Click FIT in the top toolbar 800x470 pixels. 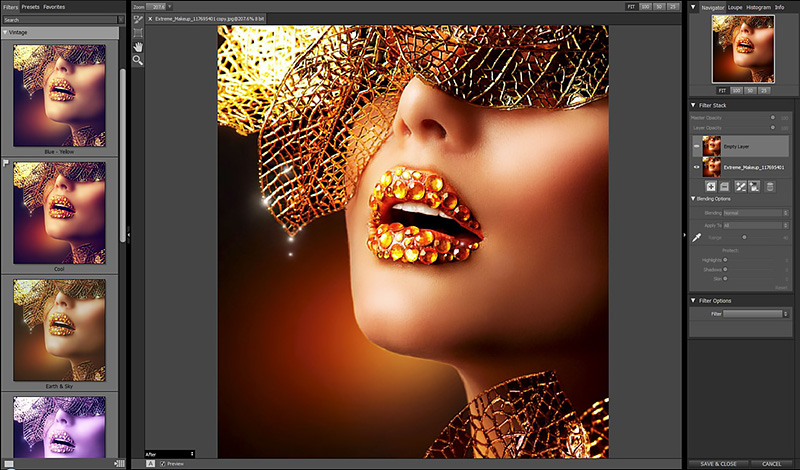pyautogui.click(x=631, y=7)
